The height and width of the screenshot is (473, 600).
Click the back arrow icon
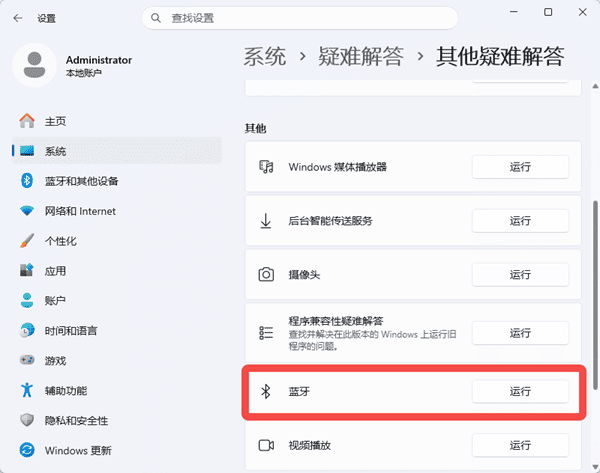pos(18,18)
